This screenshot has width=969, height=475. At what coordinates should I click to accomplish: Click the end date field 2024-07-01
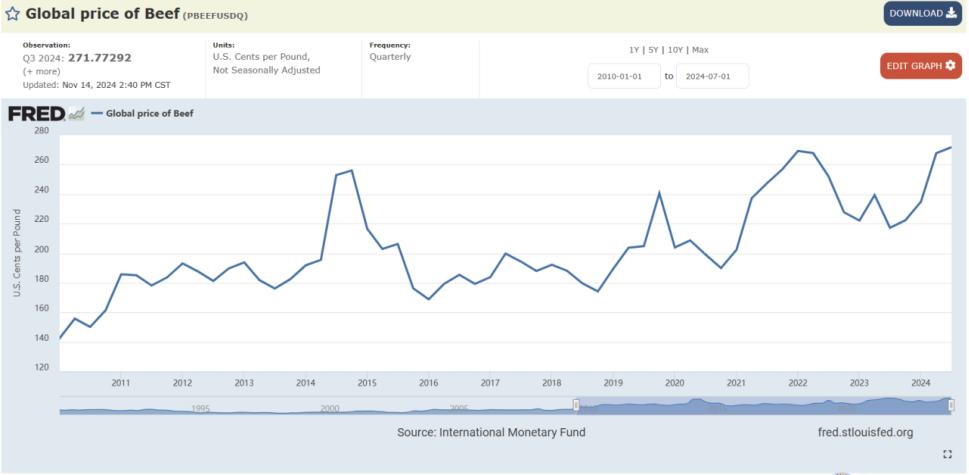click(712, 76)
